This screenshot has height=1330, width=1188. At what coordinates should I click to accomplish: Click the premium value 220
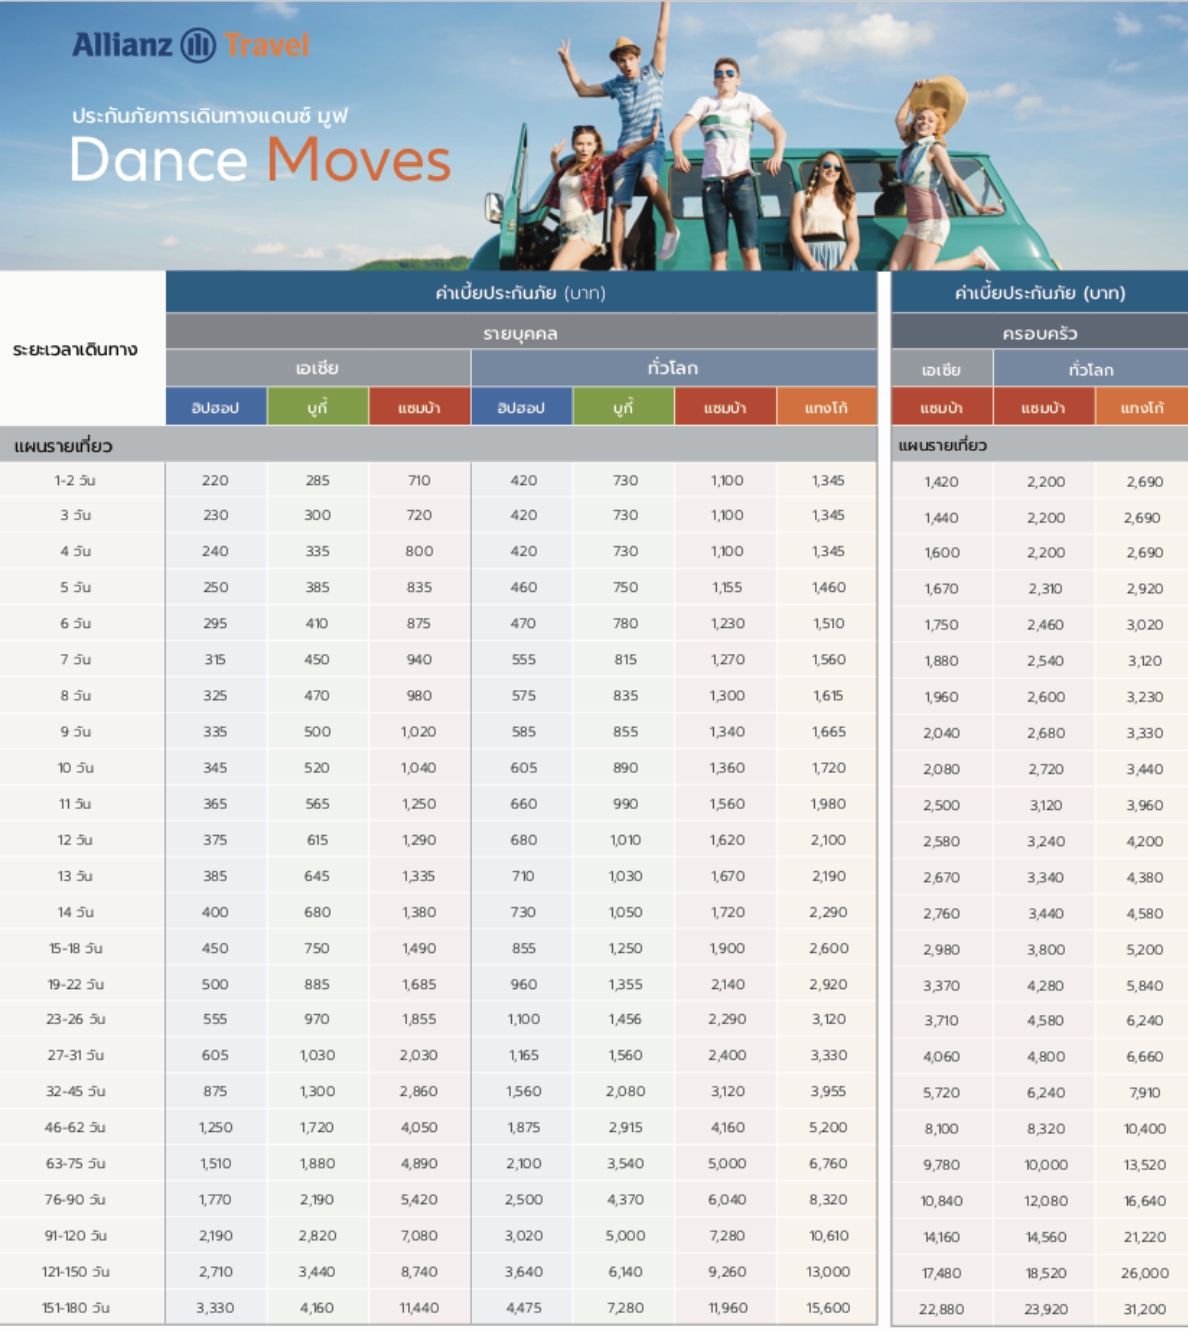[215, 481]
